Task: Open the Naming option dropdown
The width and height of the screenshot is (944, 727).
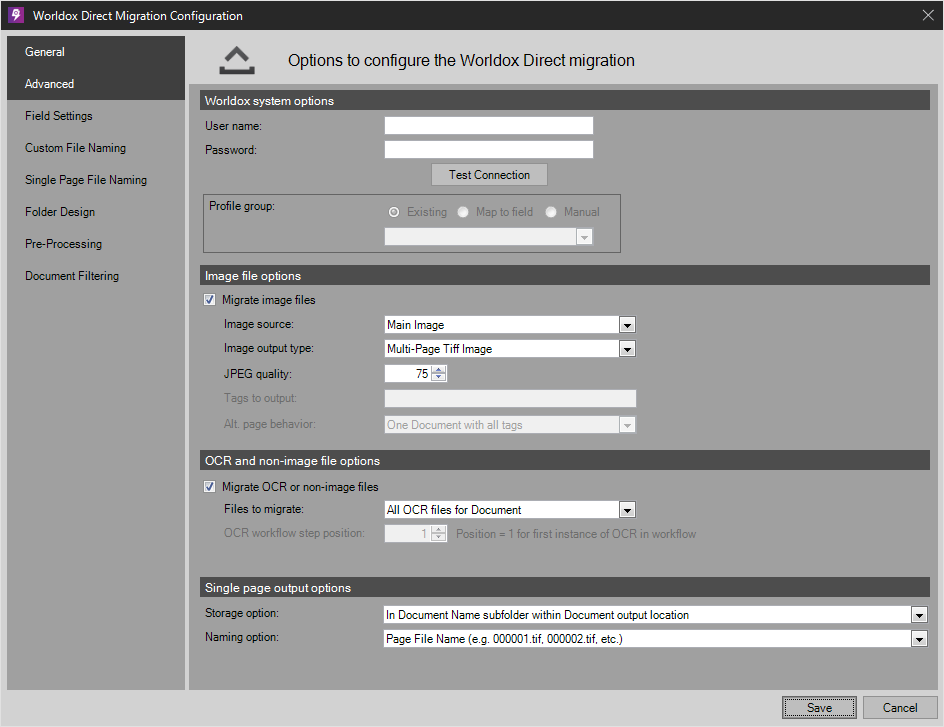Action: click(656, 639)
